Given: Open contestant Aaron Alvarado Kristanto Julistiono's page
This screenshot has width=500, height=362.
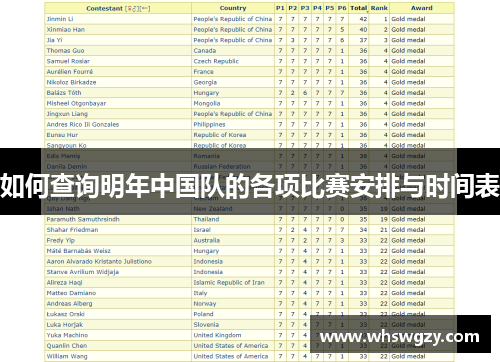Looking at the screenshot, I should (x=99, y=262).
